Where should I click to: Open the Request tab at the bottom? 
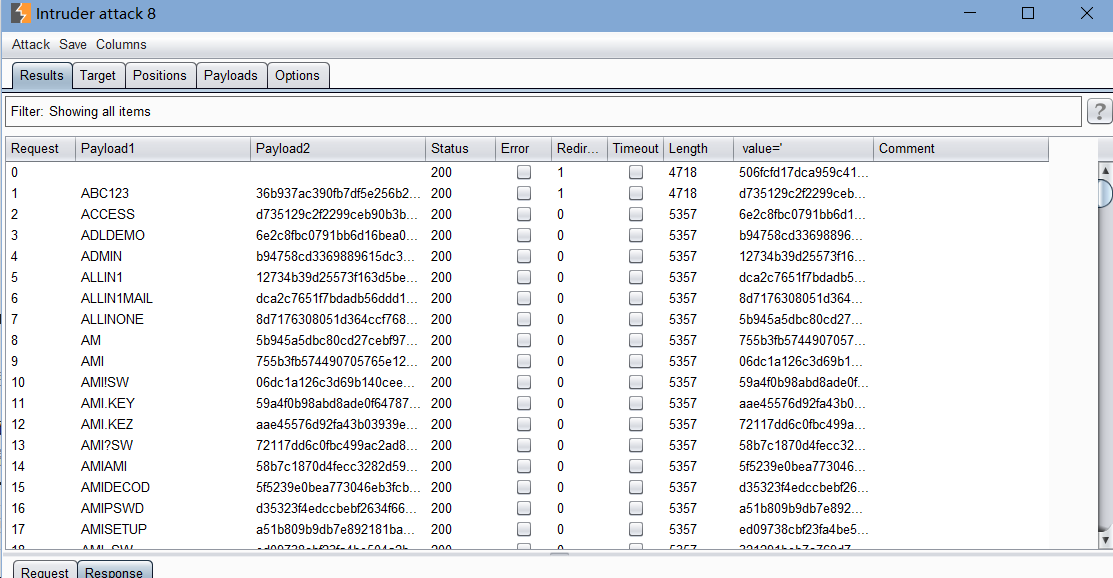coord(45,570)
